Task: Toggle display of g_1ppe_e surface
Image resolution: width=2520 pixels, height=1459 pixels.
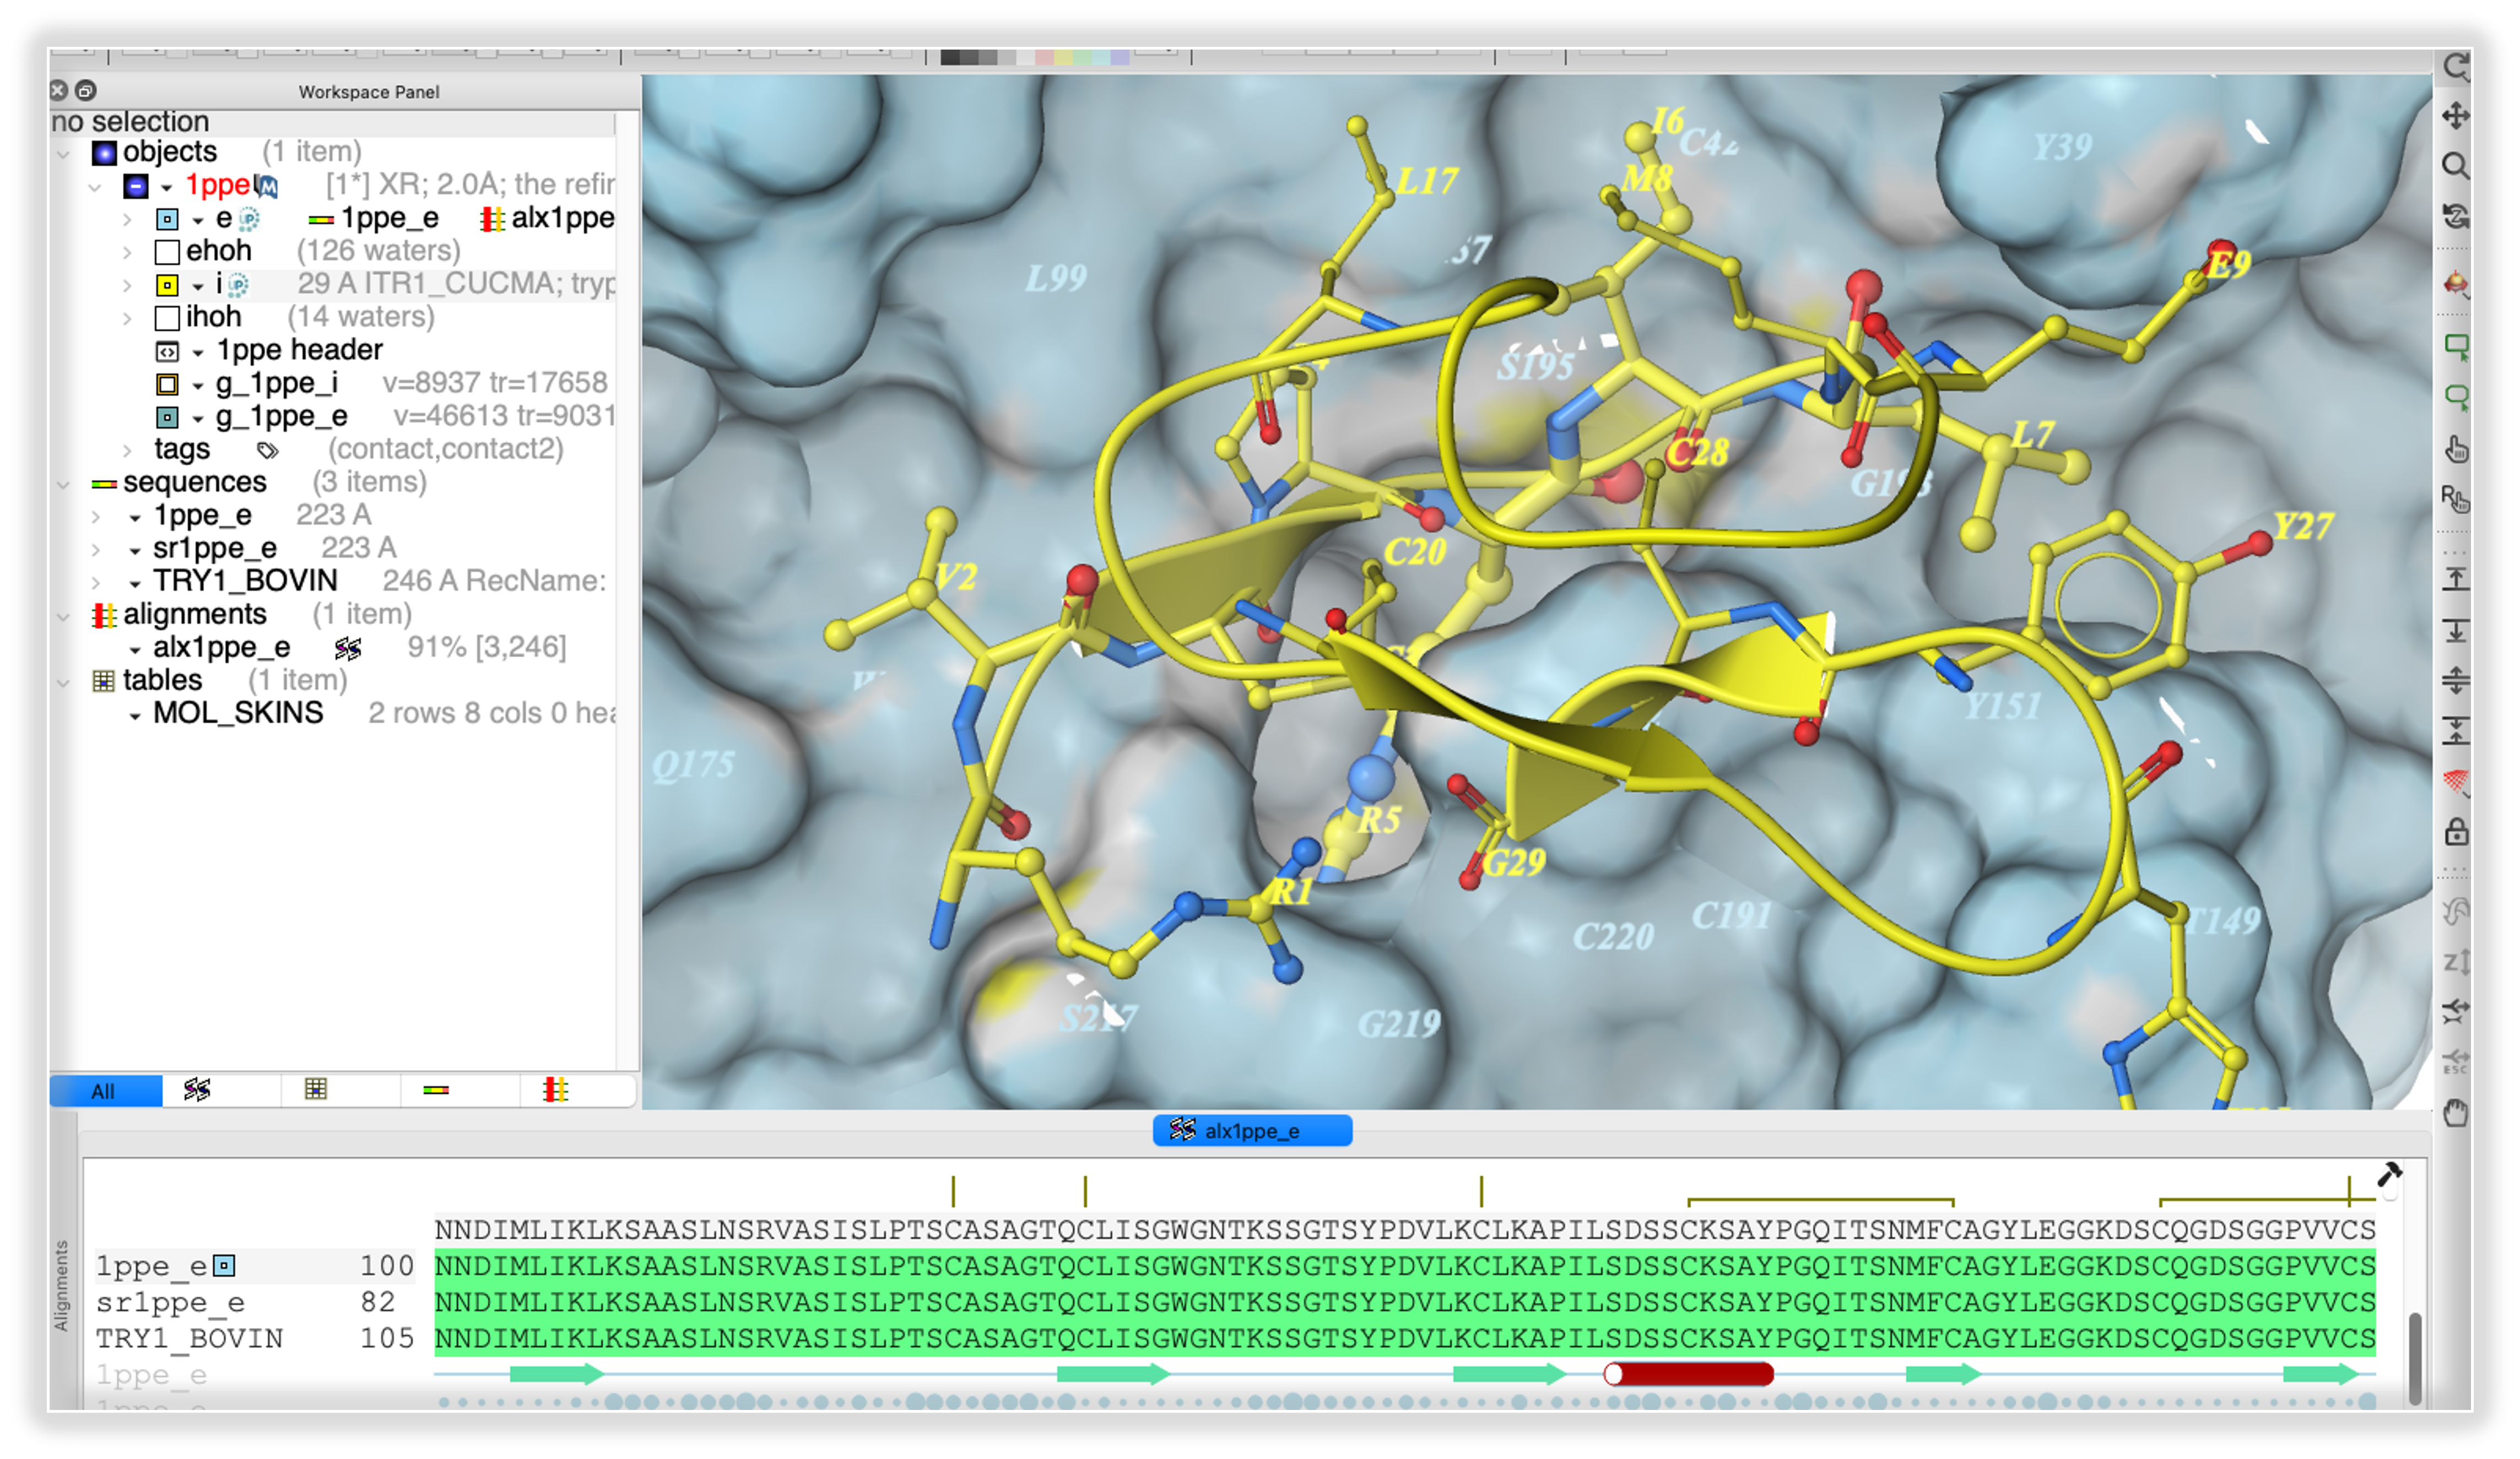Action: [168, 417]
